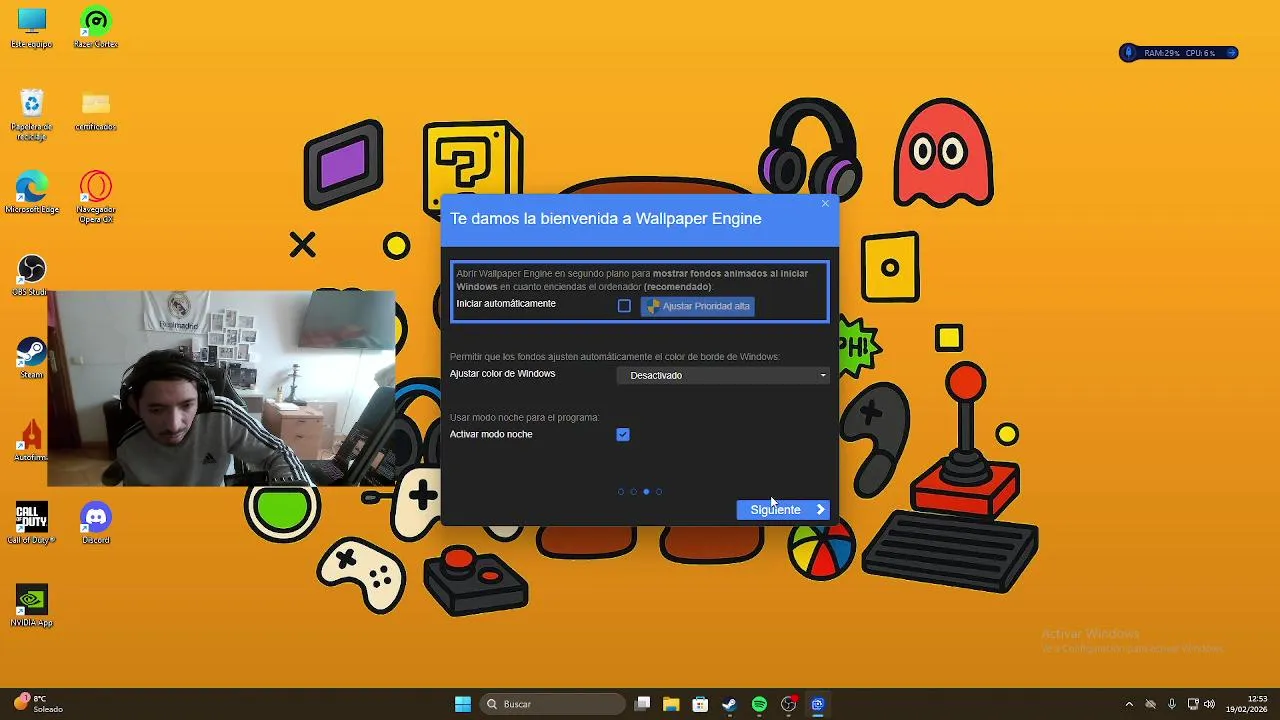
Task: Switch to OBS Studio in taskbar
Action: (x=789, y=704)
